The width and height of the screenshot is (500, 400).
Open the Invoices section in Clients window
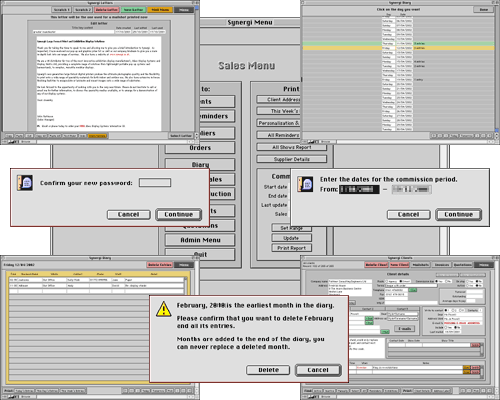[x=442, y=265]
